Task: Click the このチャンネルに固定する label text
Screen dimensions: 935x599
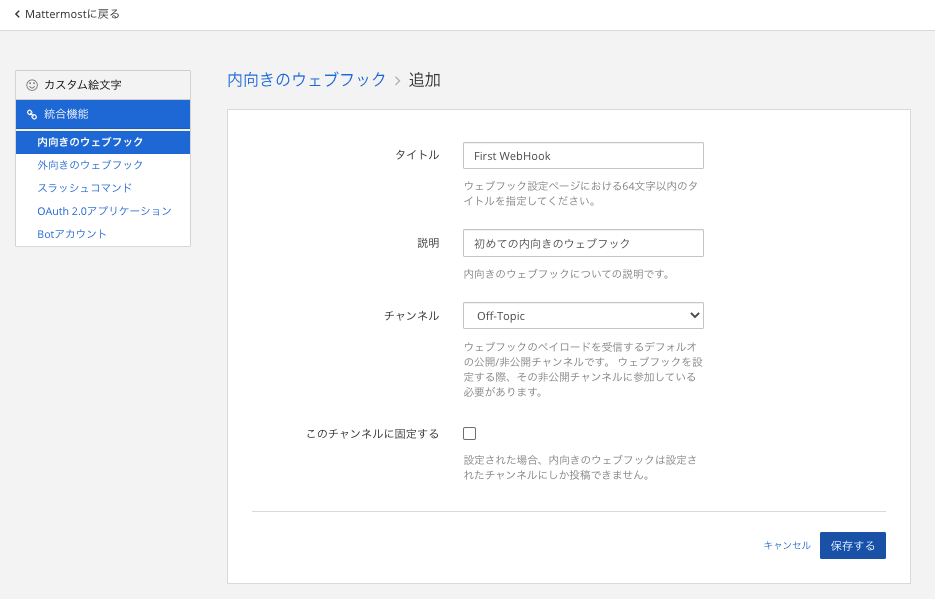Action: 373,434
